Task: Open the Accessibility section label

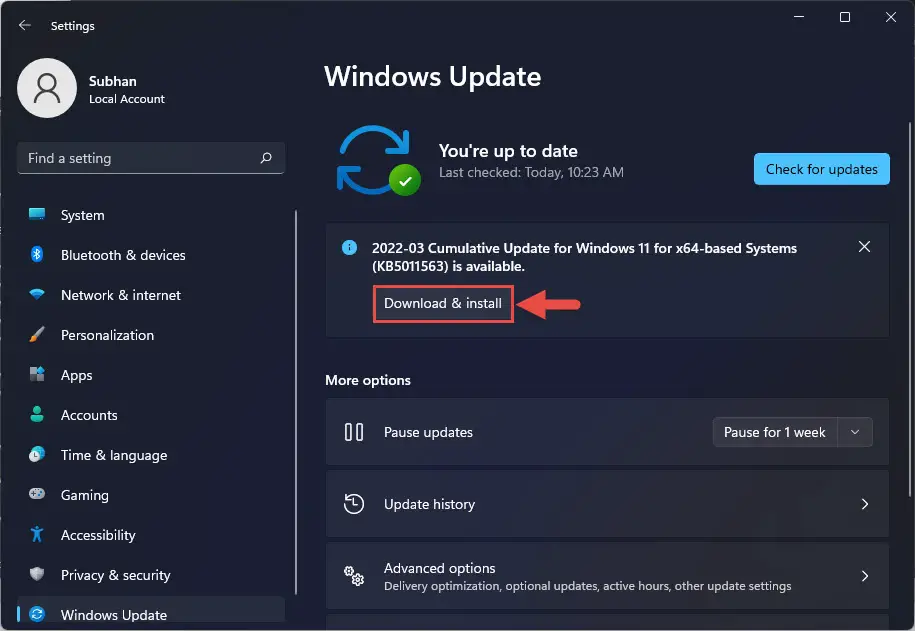Action: pos(98,535)
